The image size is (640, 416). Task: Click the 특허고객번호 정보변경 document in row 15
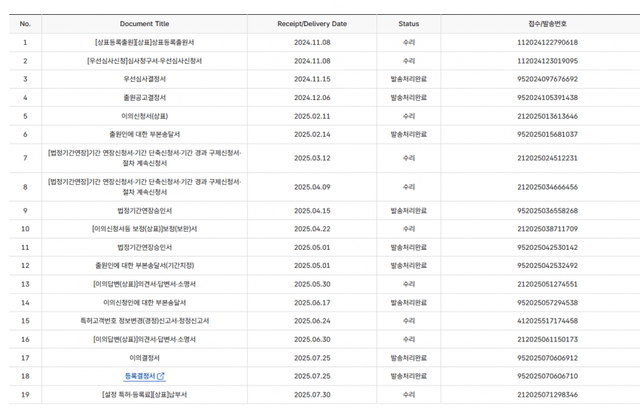tap(144, 320)
